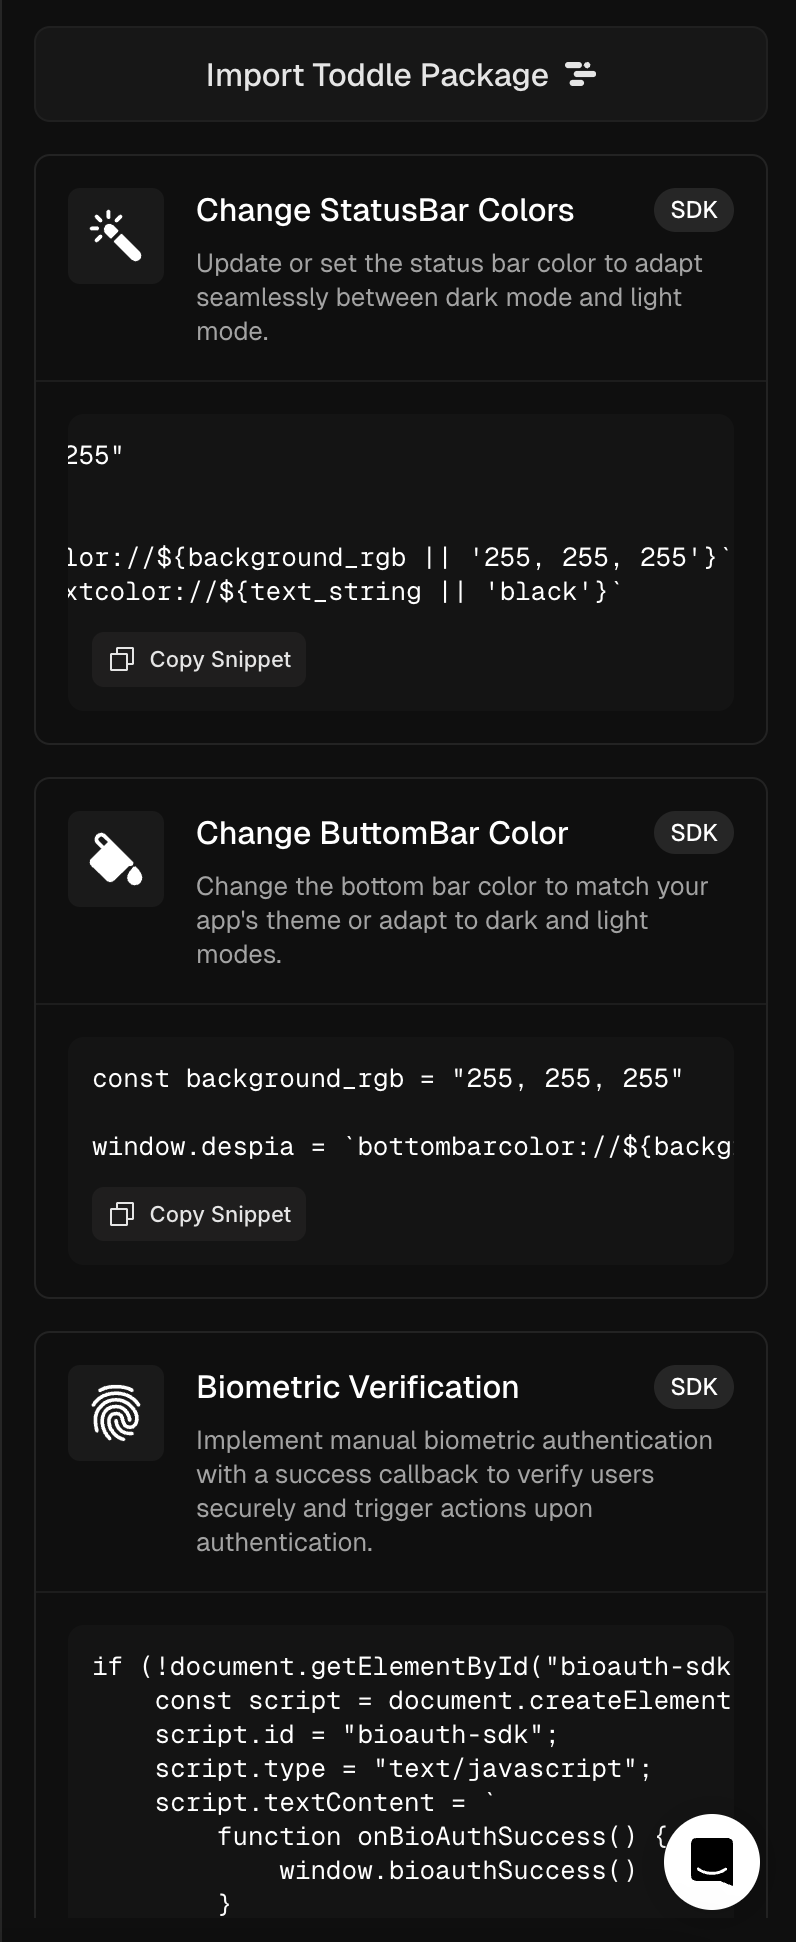Select the Change StatusBar Colors heading
The height and width of the screenshot is (1942, 796).
(385, 210)
